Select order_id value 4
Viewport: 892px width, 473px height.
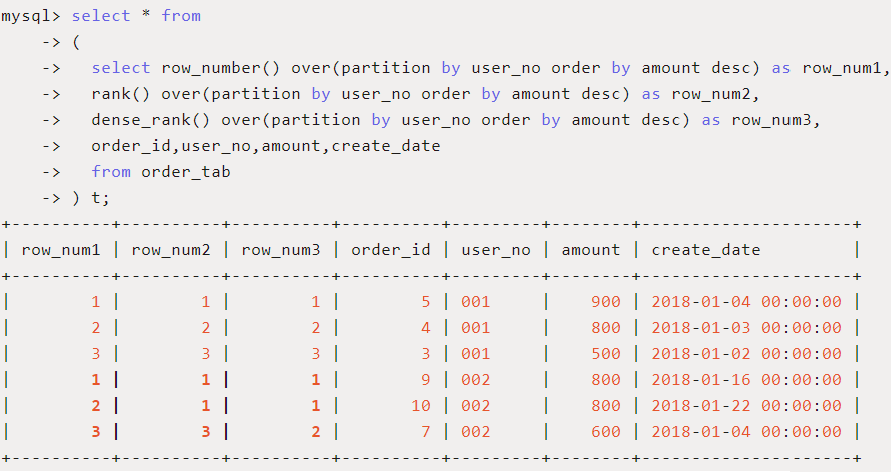pos(426,328)
